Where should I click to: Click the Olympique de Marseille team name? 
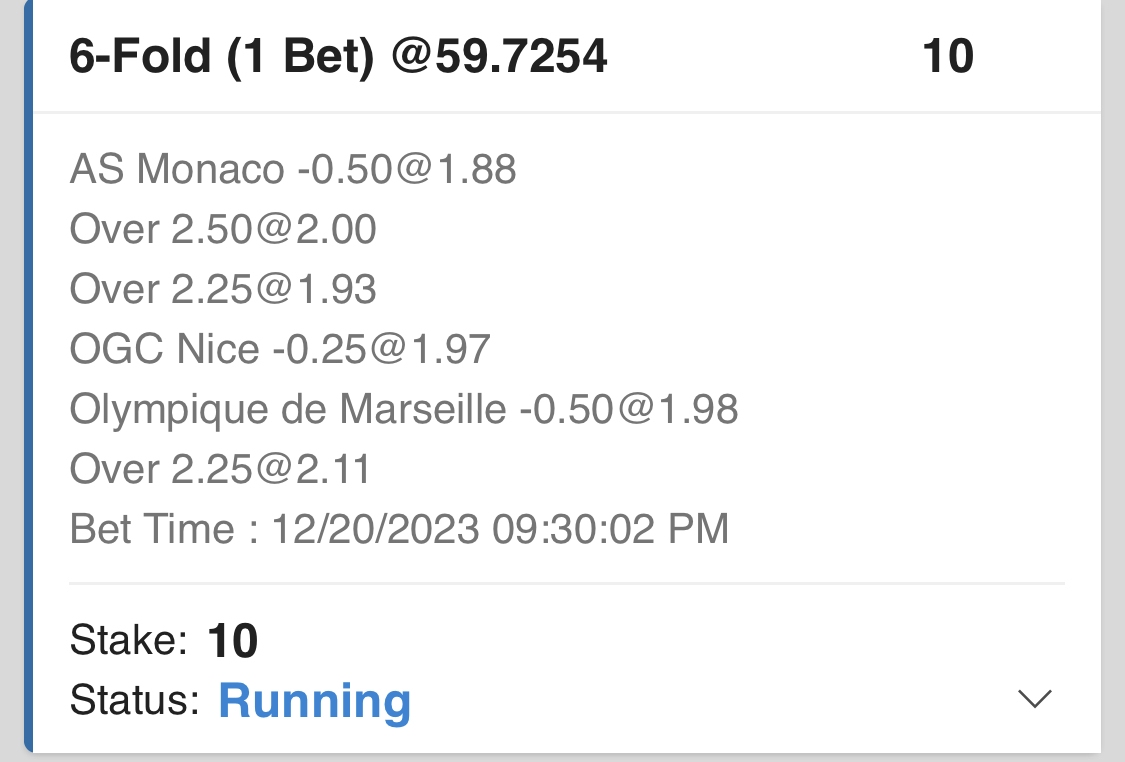[x=288, y=410]
